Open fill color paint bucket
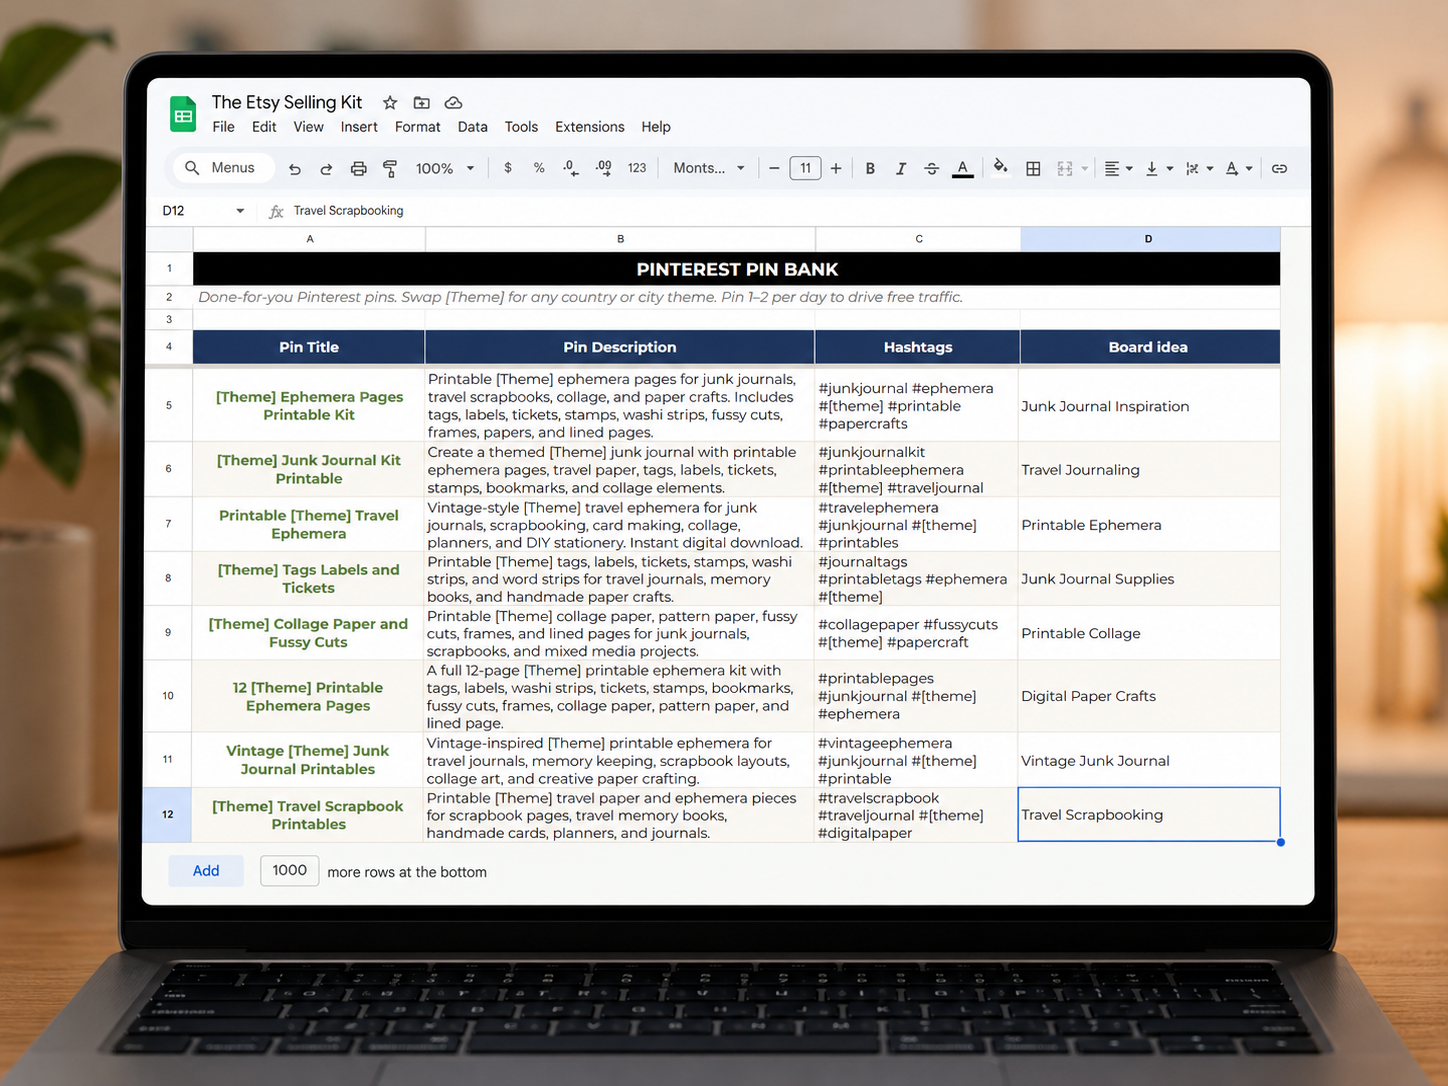The width and height of the screenshot is (1448, 1086). [1000, 168]
